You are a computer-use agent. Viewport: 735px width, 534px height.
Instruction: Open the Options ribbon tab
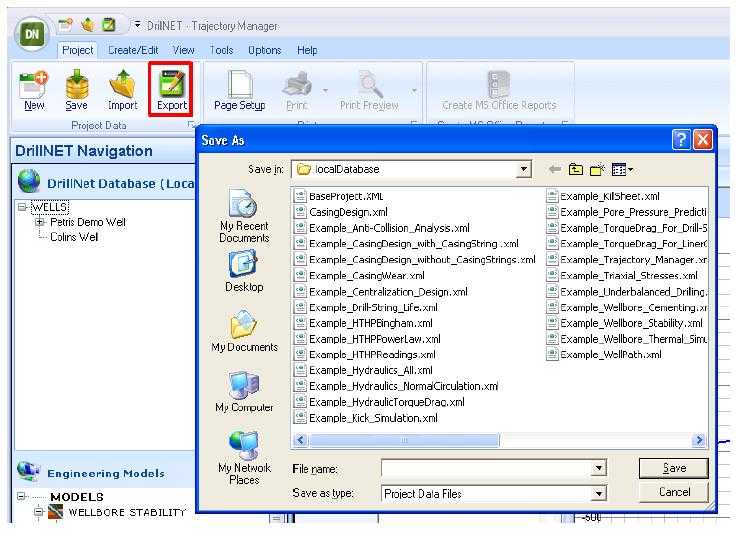click(265, 50)
